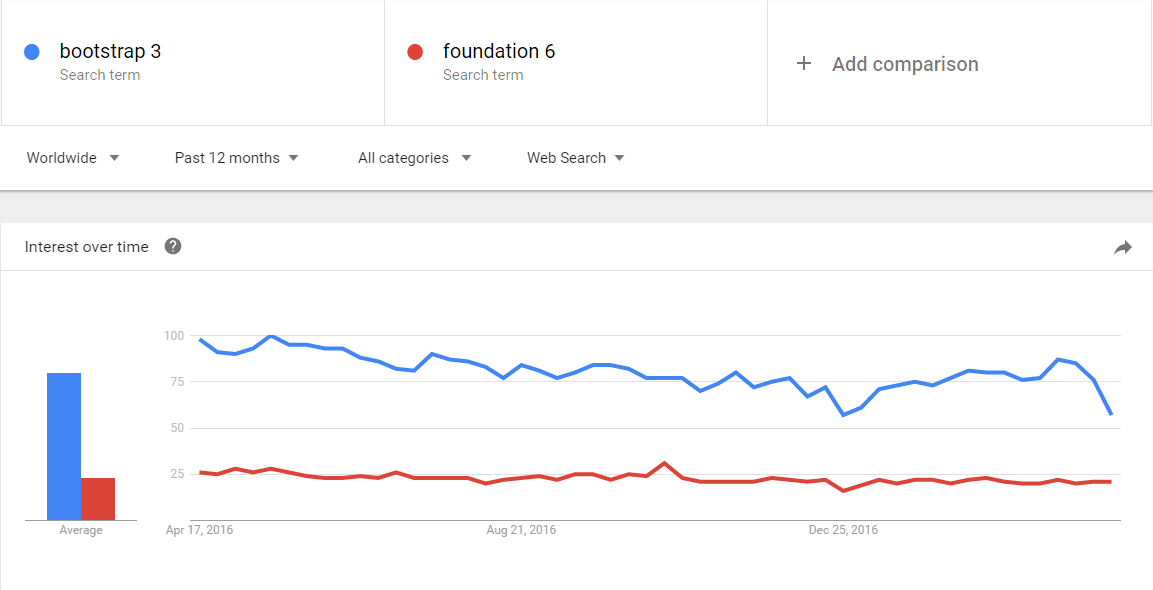Click the Apr 17, 2016 axis label

click(199, 530)
